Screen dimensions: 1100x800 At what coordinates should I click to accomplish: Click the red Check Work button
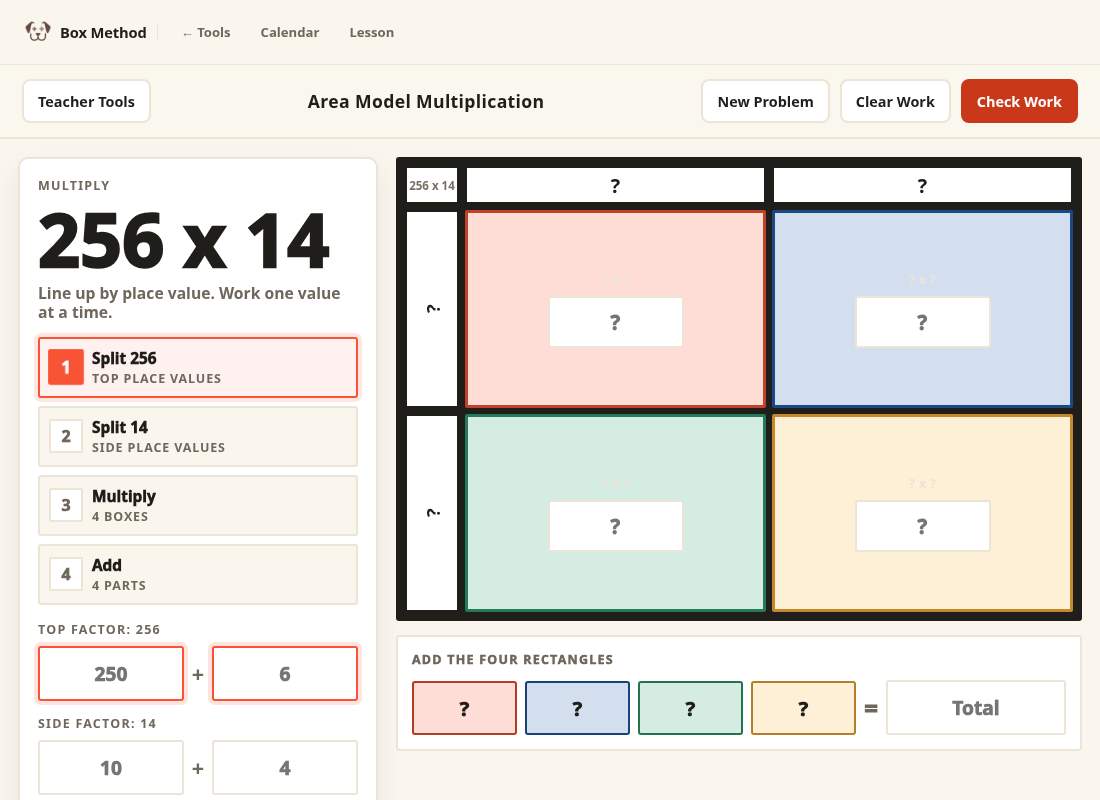tap(1019, 102)
